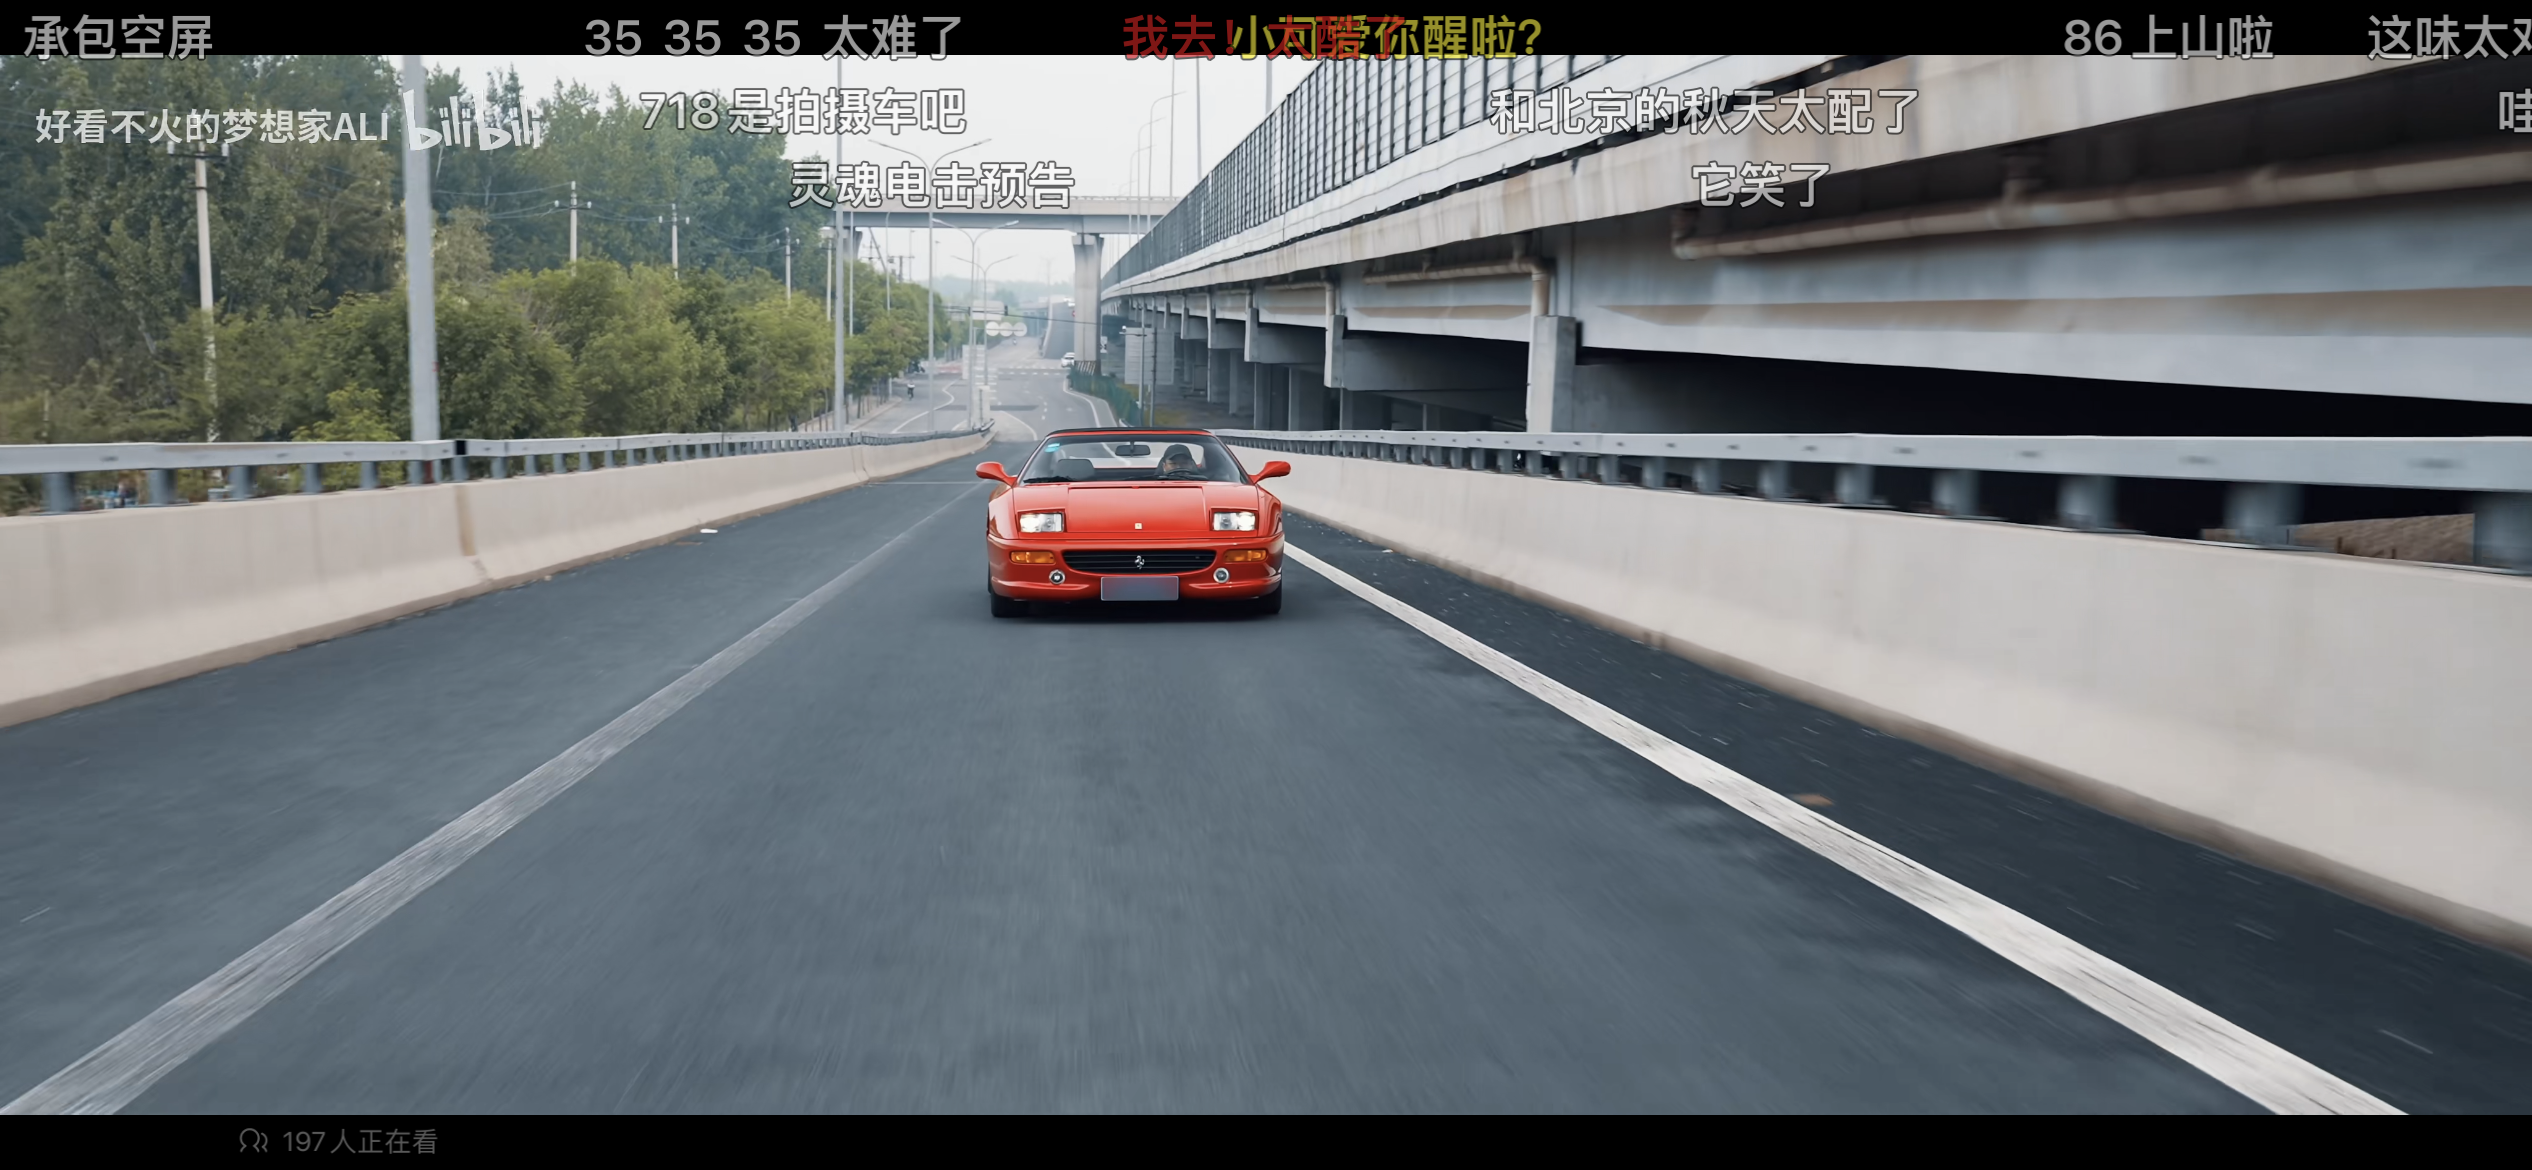The width and height of the screenshot is (2532, 1170).
Task: Select the danmaku '和北京的秋天太配了'
Action: 1704,111
